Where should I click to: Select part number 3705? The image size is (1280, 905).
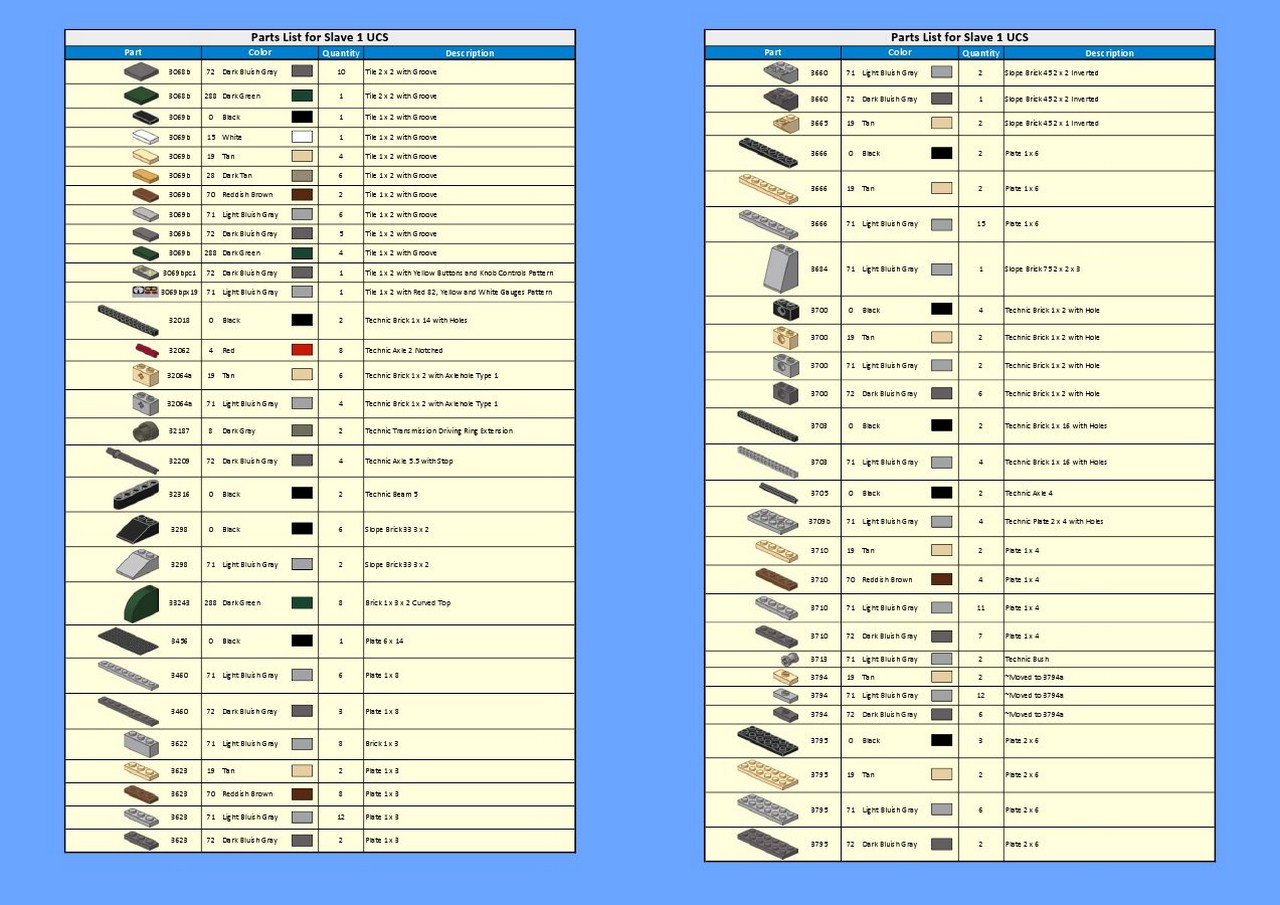819,493
